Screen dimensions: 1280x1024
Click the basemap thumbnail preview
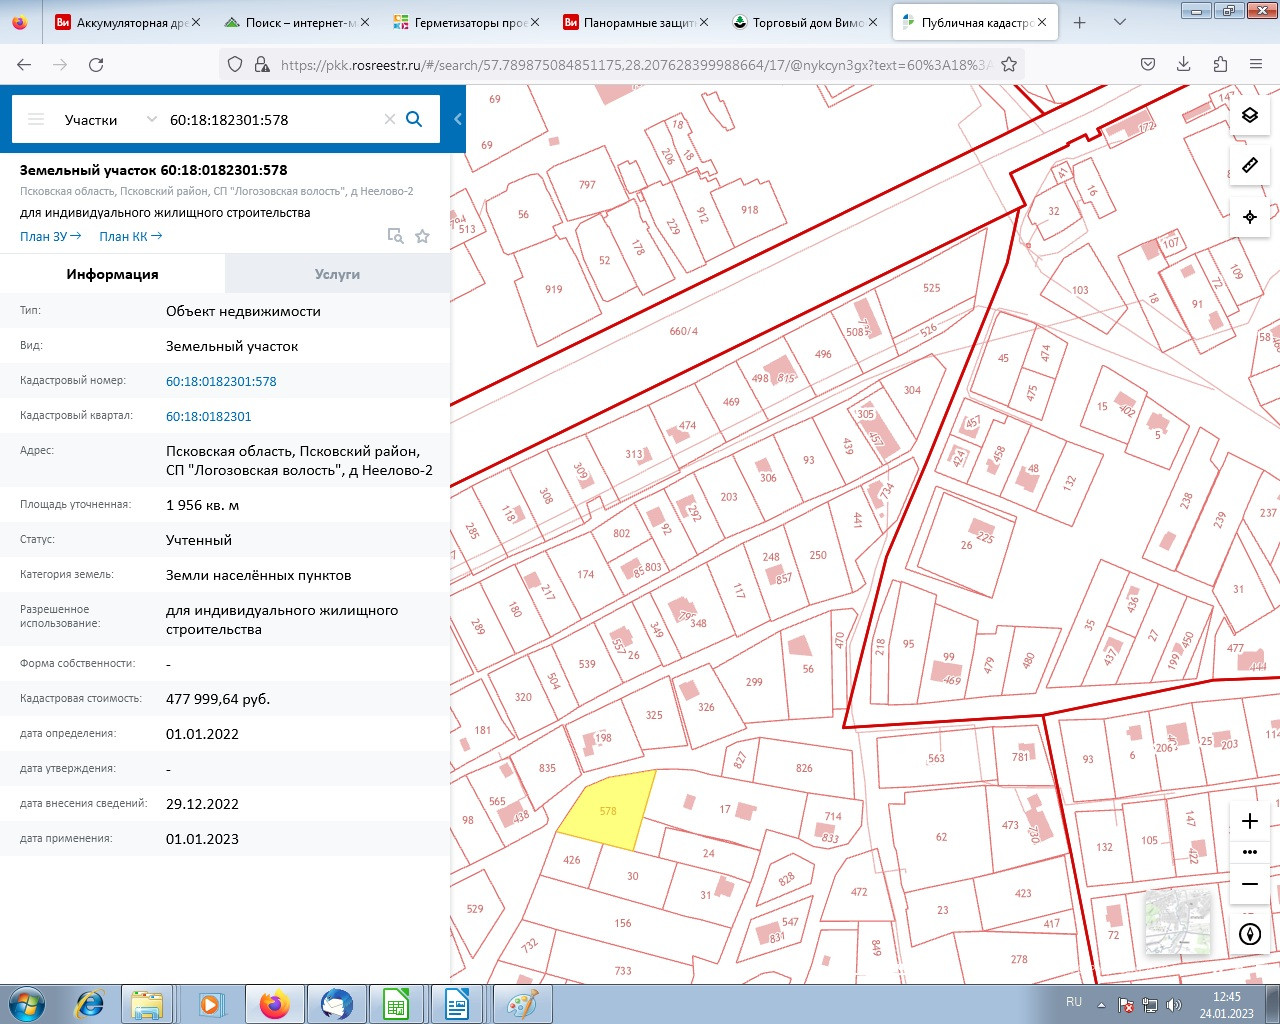1177,921
